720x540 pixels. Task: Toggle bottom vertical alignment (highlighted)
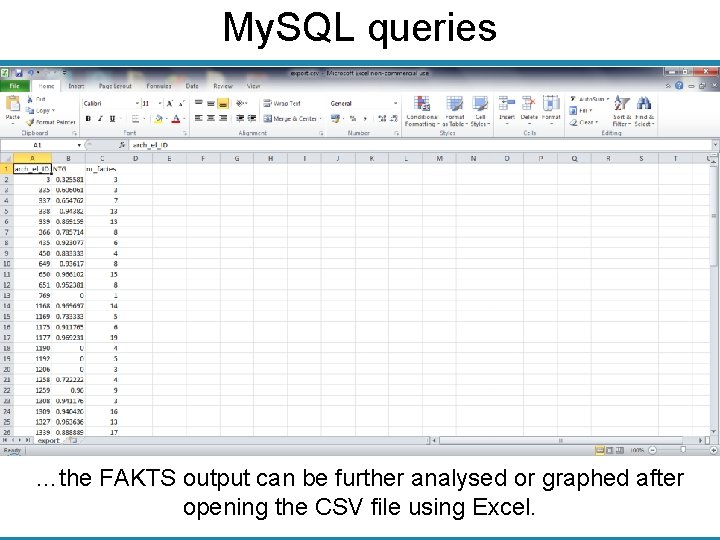223,104
